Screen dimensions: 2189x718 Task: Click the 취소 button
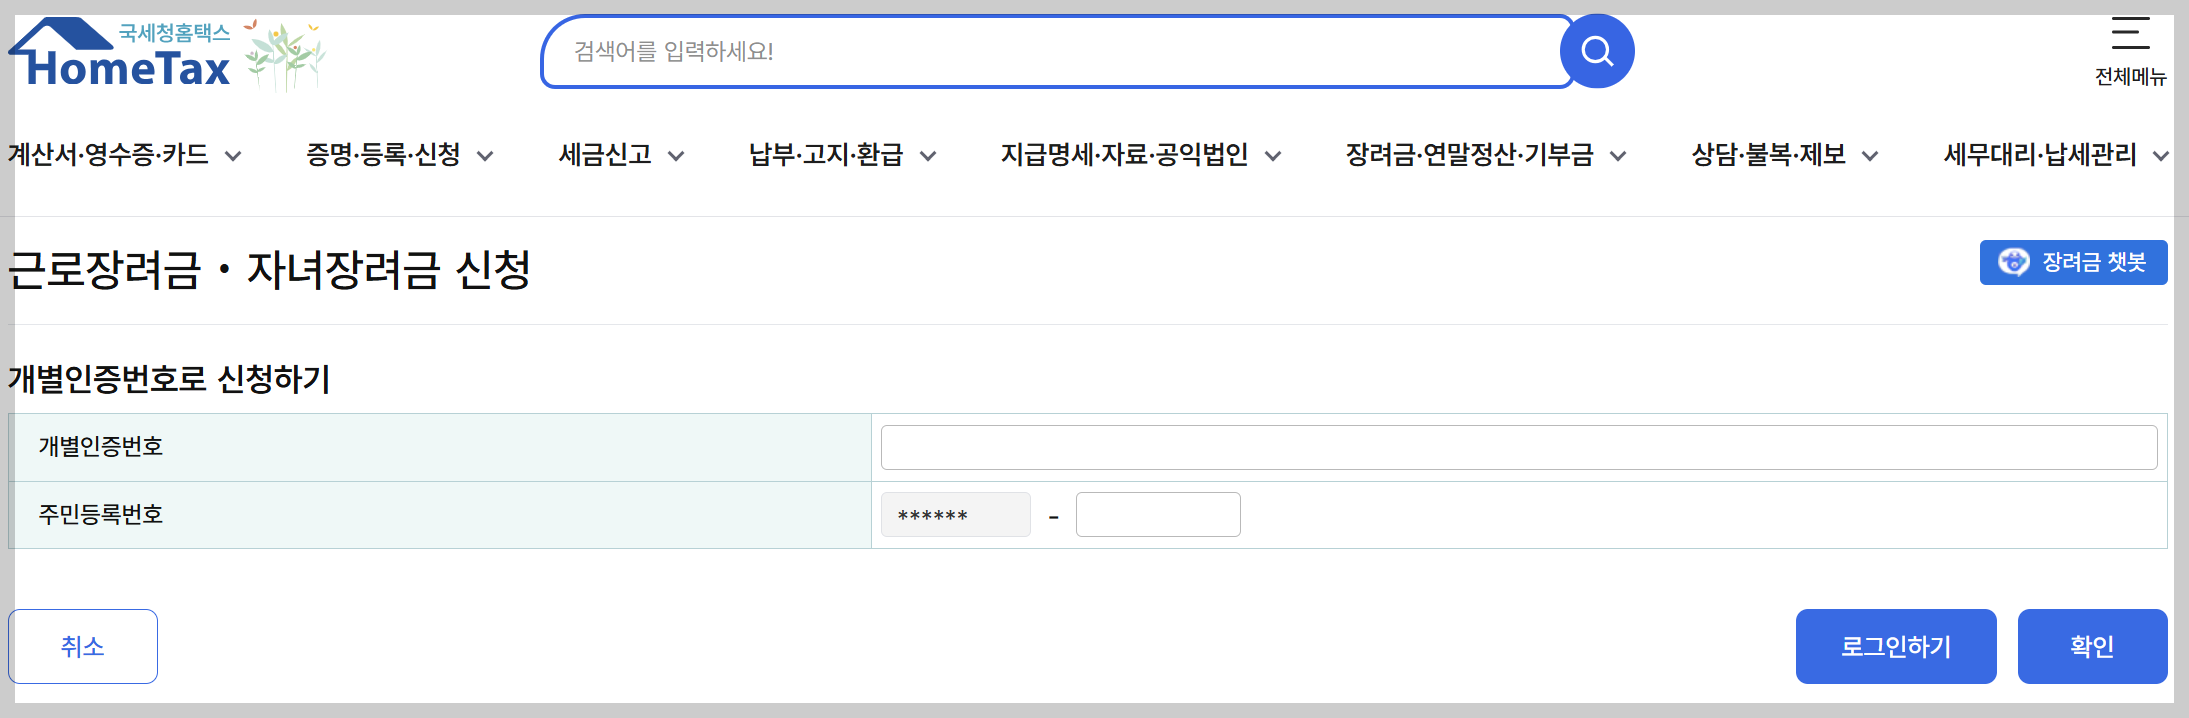(x=83, y=646)
